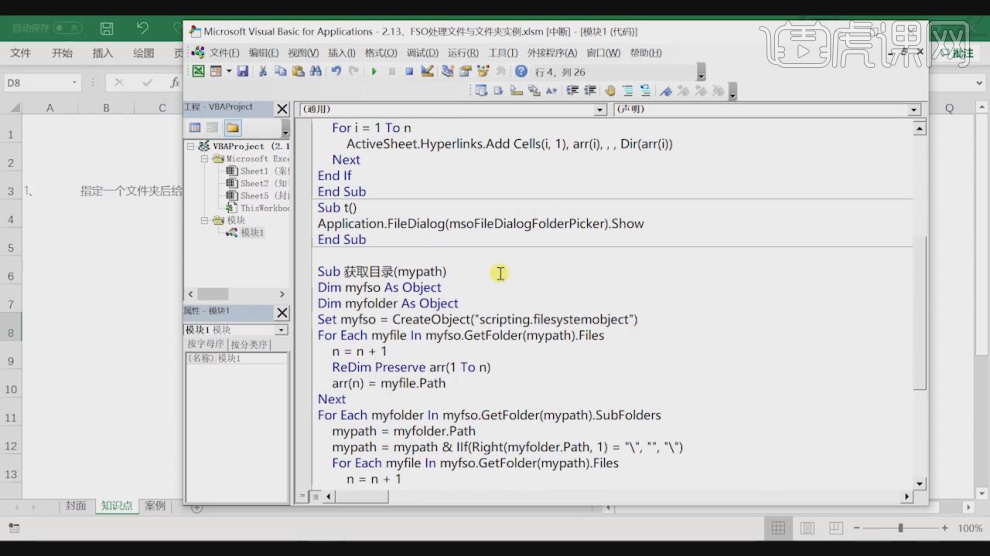Viewport: 990px width, 556px height.
Task: Switch to the 案例 sheet tab in Excel
Action: coord(155,506)
